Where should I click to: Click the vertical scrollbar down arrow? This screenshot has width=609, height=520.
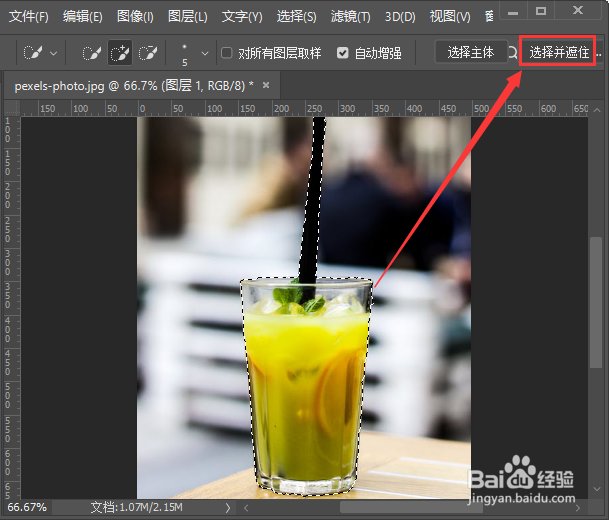point(597,489)
